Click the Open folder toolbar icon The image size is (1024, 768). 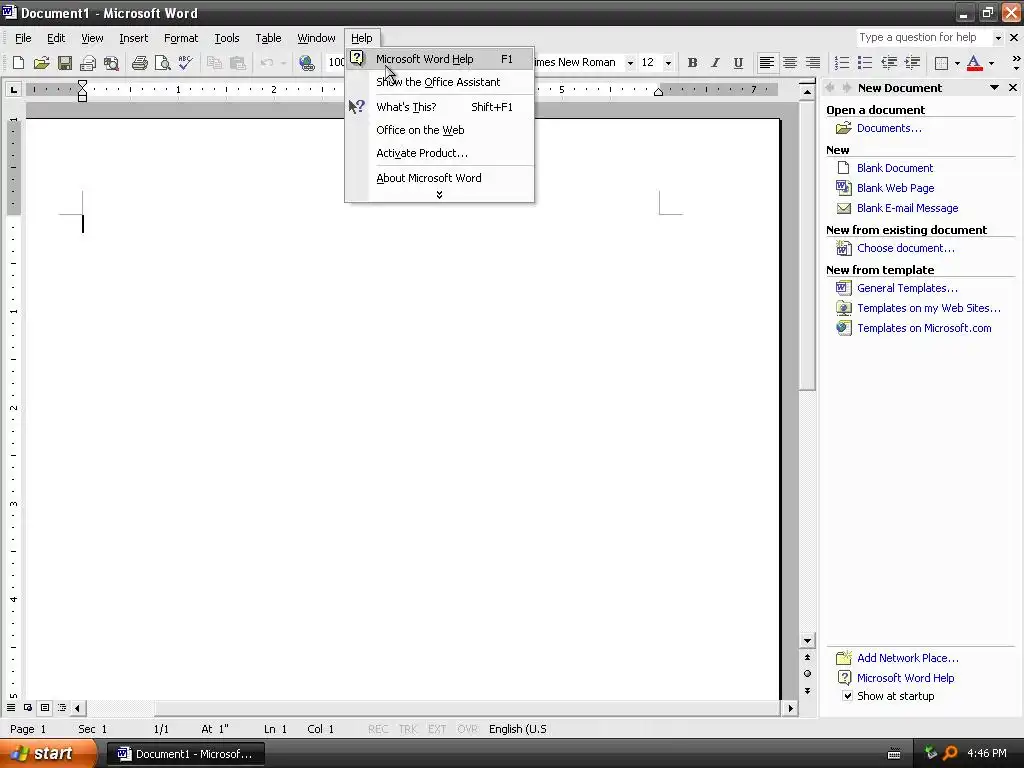[x=41, y=63]
